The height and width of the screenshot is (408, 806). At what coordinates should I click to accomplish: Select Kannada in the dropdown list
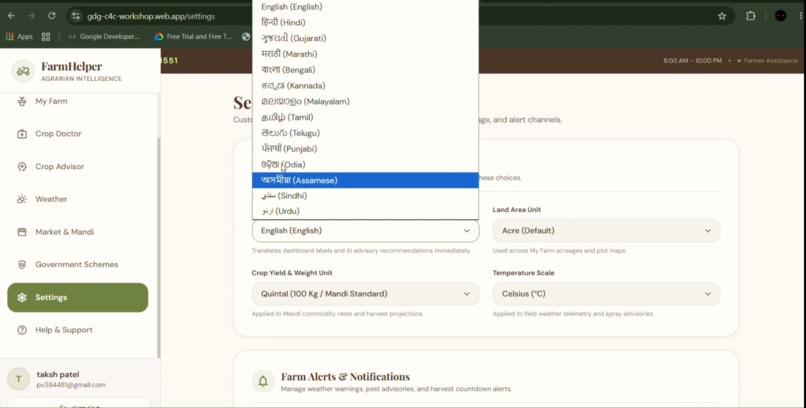[x=365, y=86]
